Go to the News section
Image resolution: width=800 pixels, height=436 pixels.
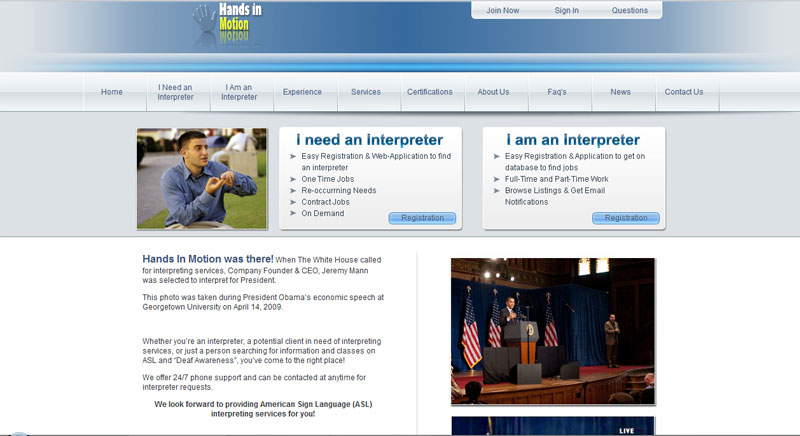(x=620, y=92)
